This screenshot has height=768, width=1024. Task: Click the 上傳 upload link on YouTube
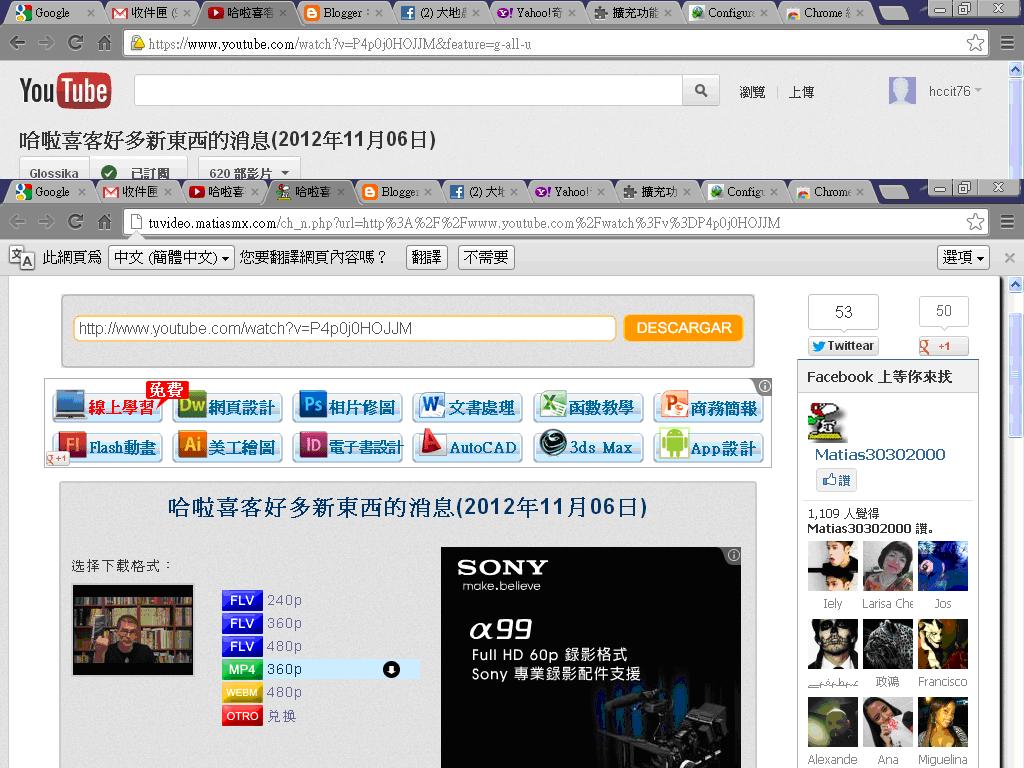pos(801,92)
